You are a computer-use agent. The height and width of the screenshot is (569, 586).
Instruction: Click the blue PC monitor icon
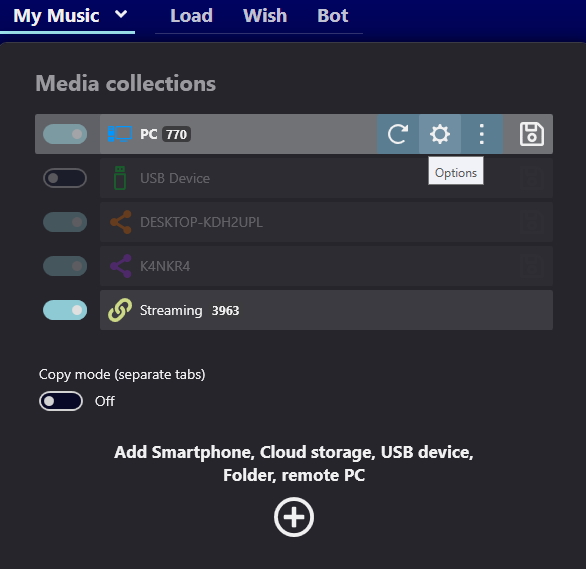120,134
